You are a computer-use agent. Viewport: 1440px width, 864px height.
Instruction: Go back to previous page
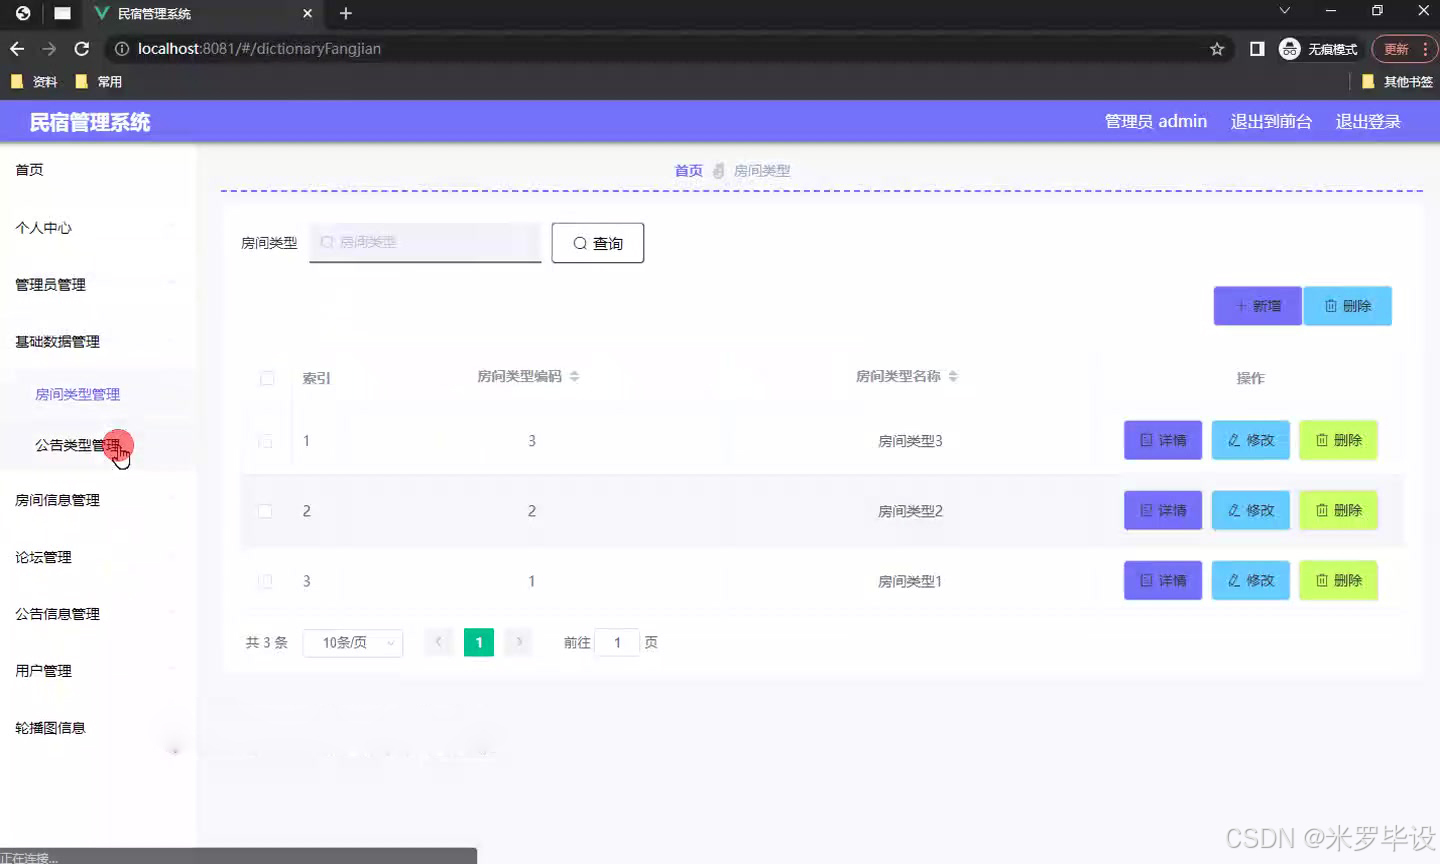tap(17, 49)
